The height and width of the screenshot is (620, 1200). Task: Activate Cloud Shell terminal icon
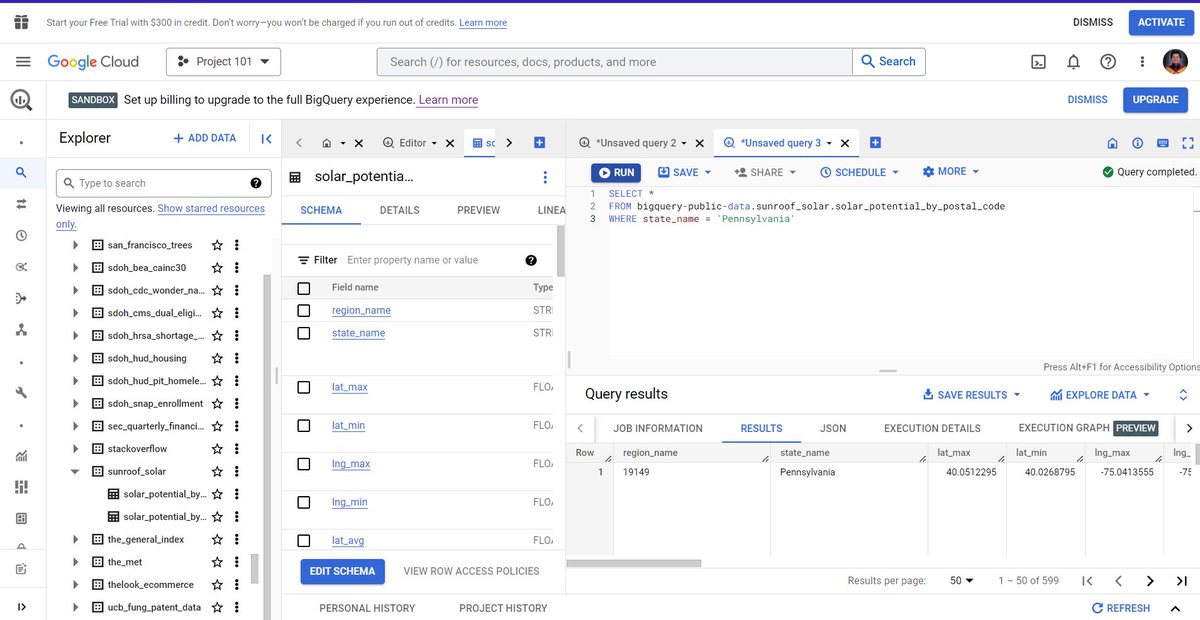1039,62
